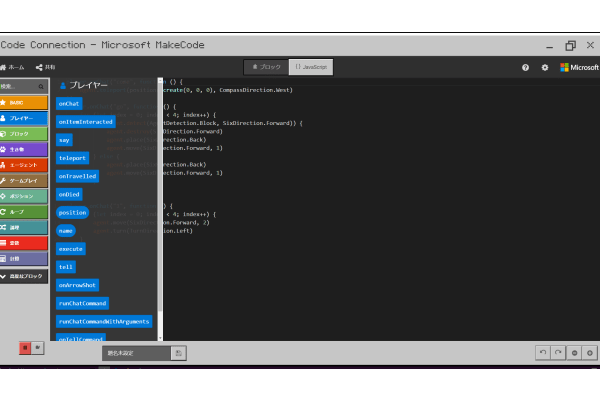The height and width of the screenshot is (400, 600).
Task: Click the redo arrow button
Action: coord(558,353)
